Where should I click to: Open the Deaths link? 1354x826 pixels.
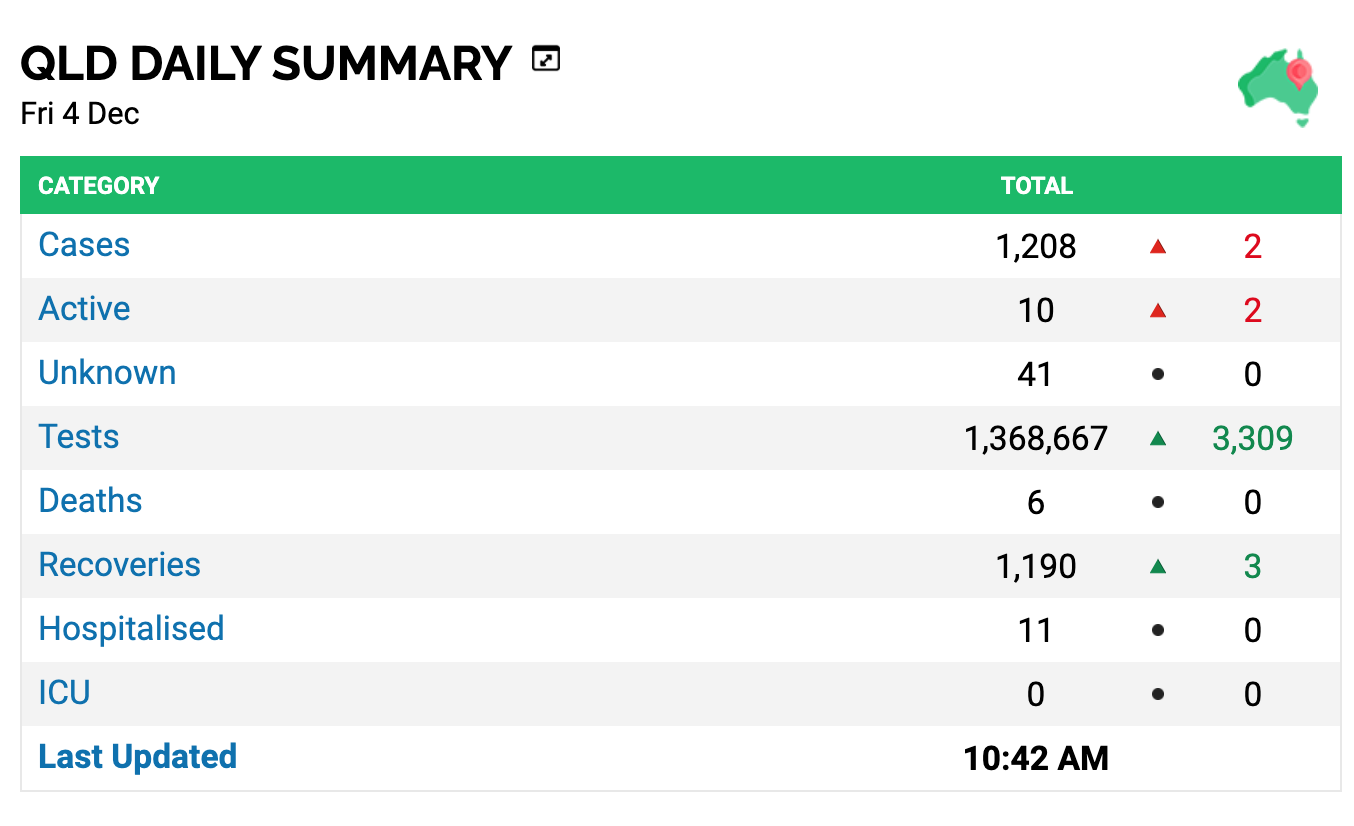tap(90, 501)
